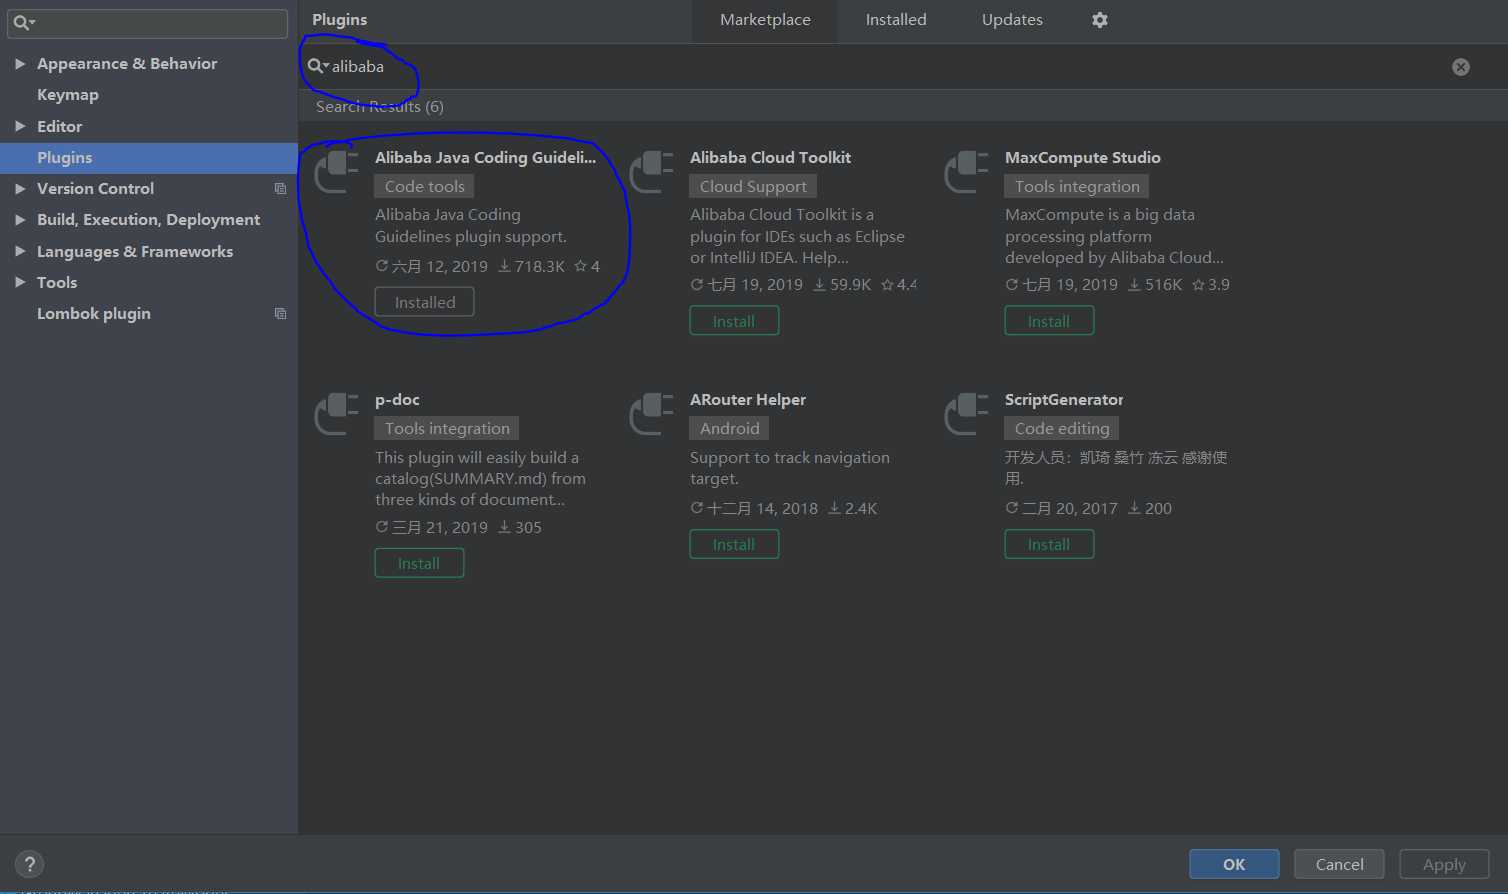Click the 516K downloads on MaxCompute Studio
The width and height of the screenshot is (1508, 894).
pyautogui.click(x=1155, y=284)
